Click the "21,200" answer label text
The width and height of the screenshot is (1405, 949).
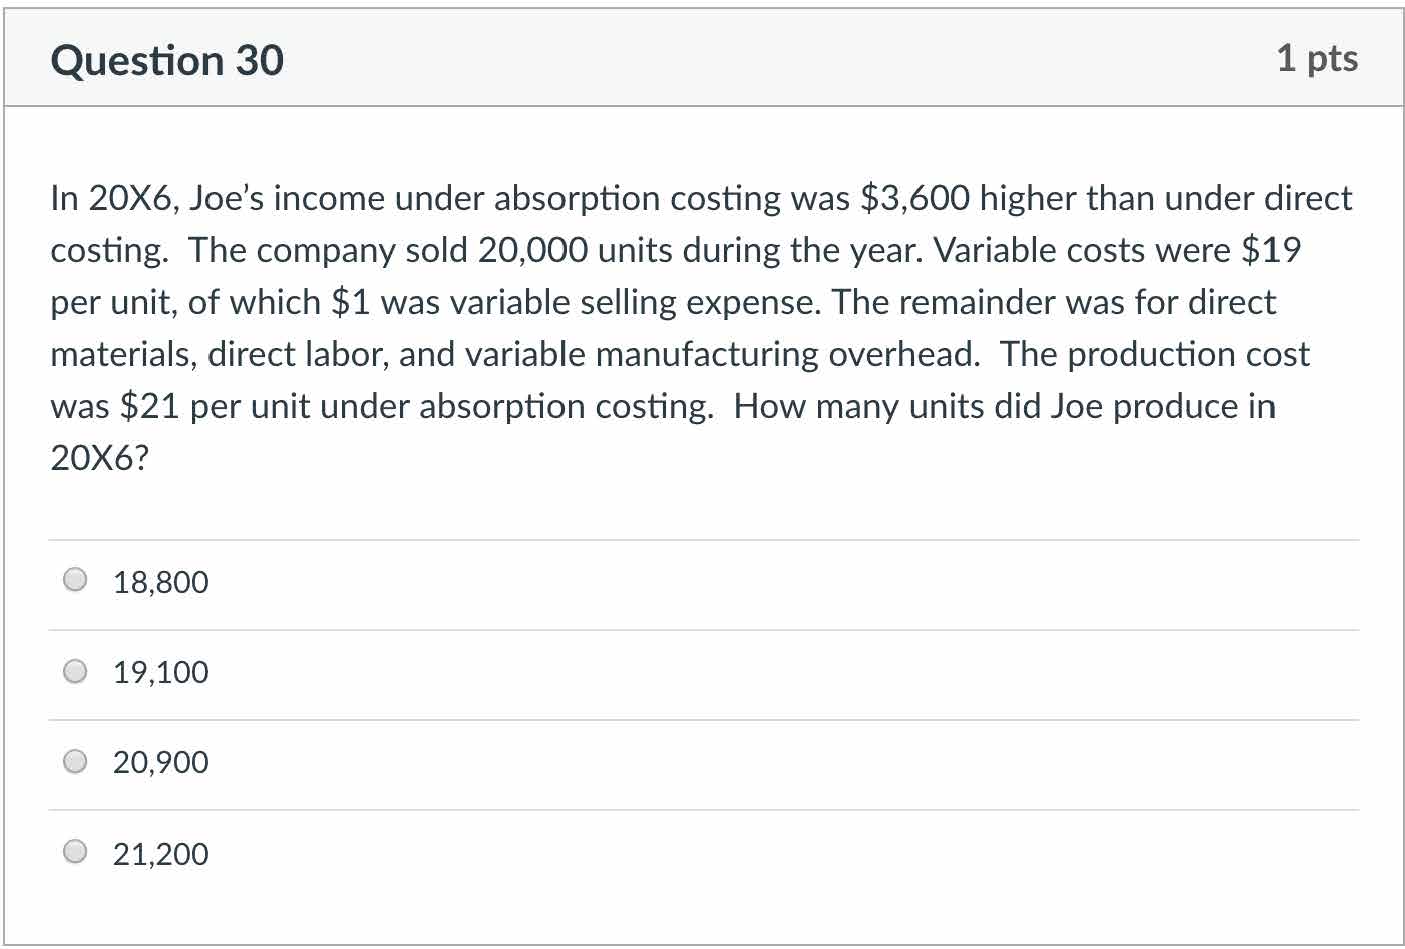[x=160, y=854]
